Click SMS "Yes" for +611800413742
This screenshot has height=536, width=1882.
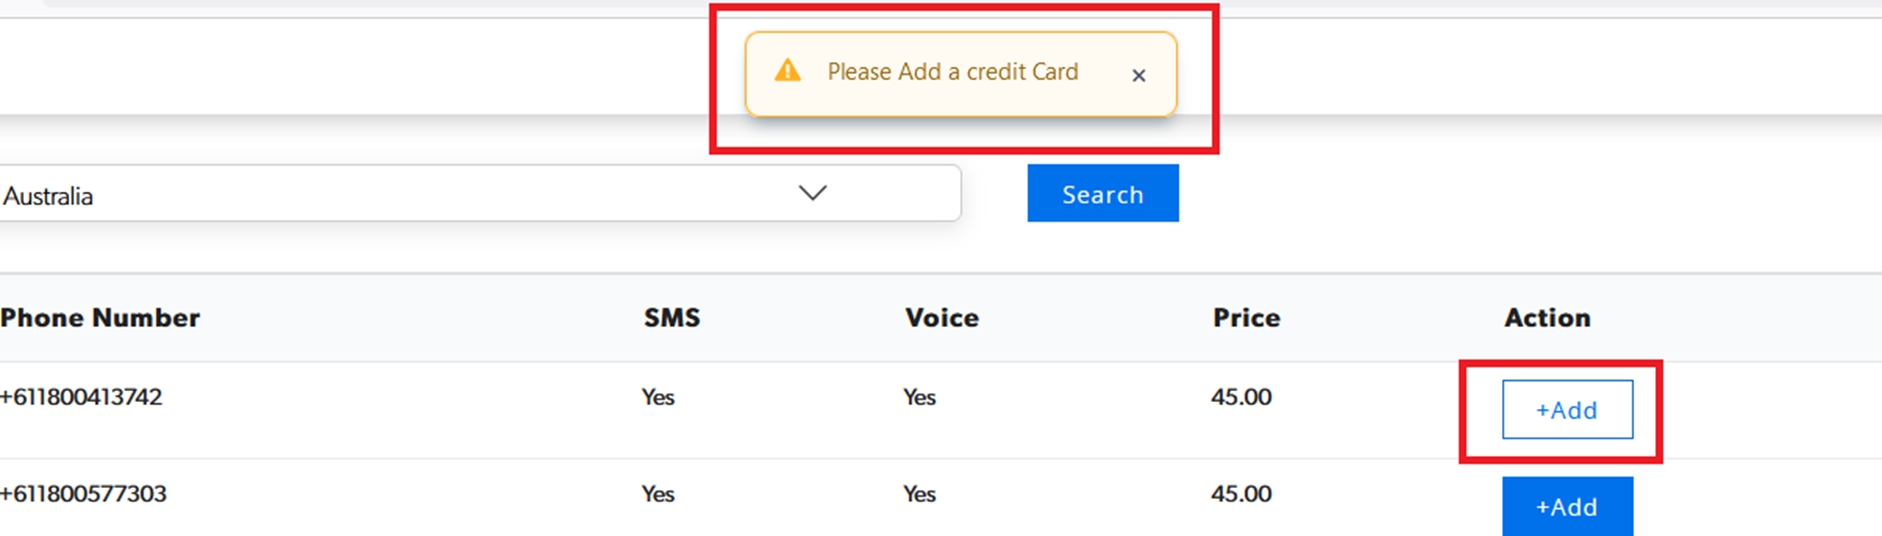tap(658, 397)
